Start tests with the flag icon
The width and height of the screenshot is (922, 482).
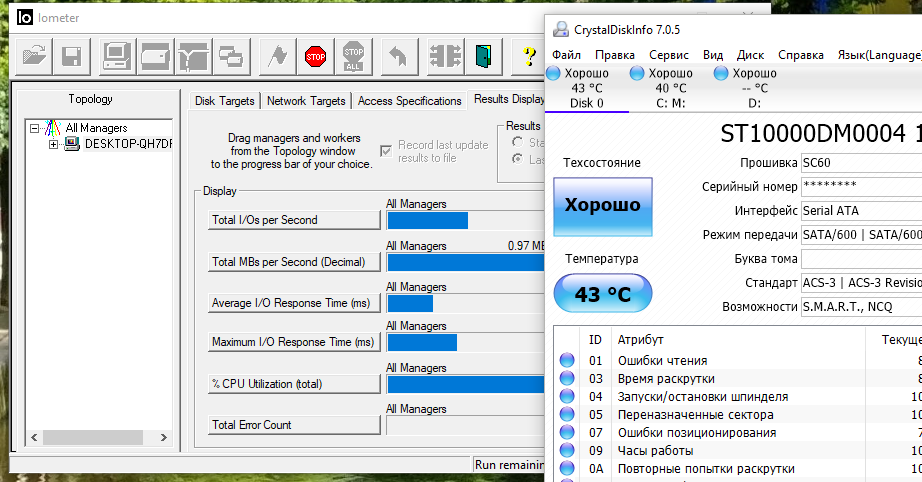coord(278,57)
